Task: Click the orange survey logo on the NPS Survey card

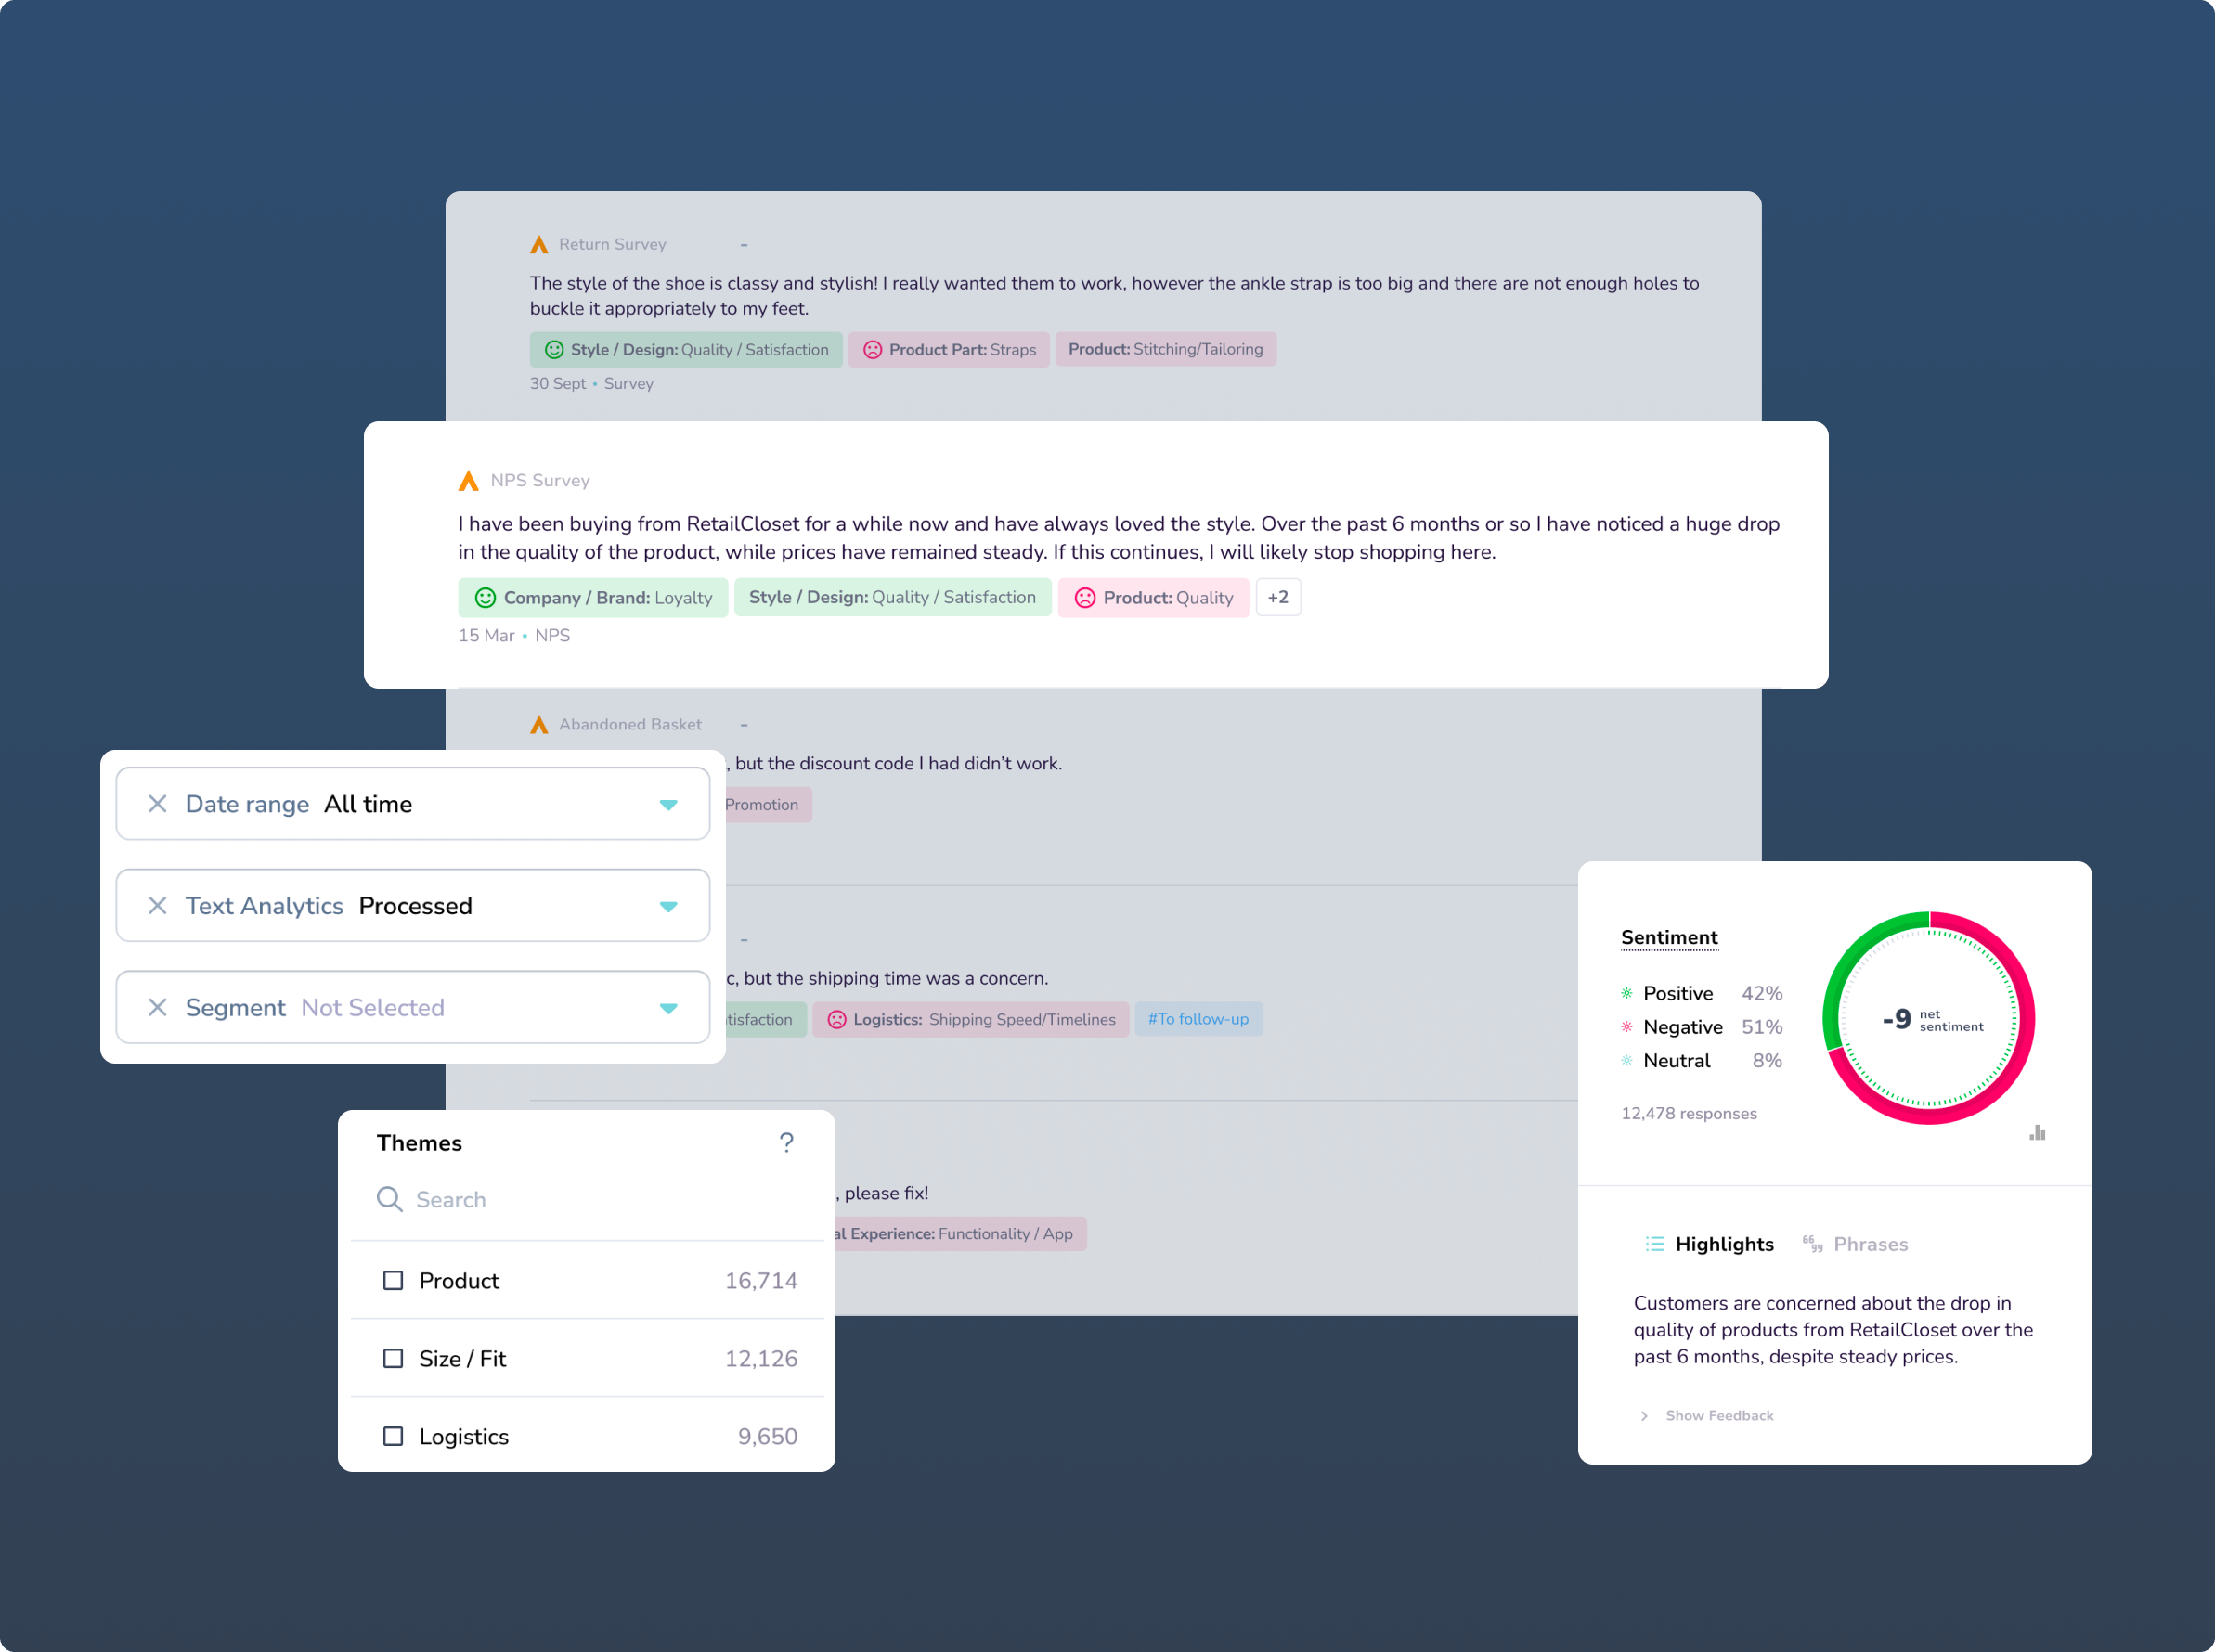Action: pos(468,480)
